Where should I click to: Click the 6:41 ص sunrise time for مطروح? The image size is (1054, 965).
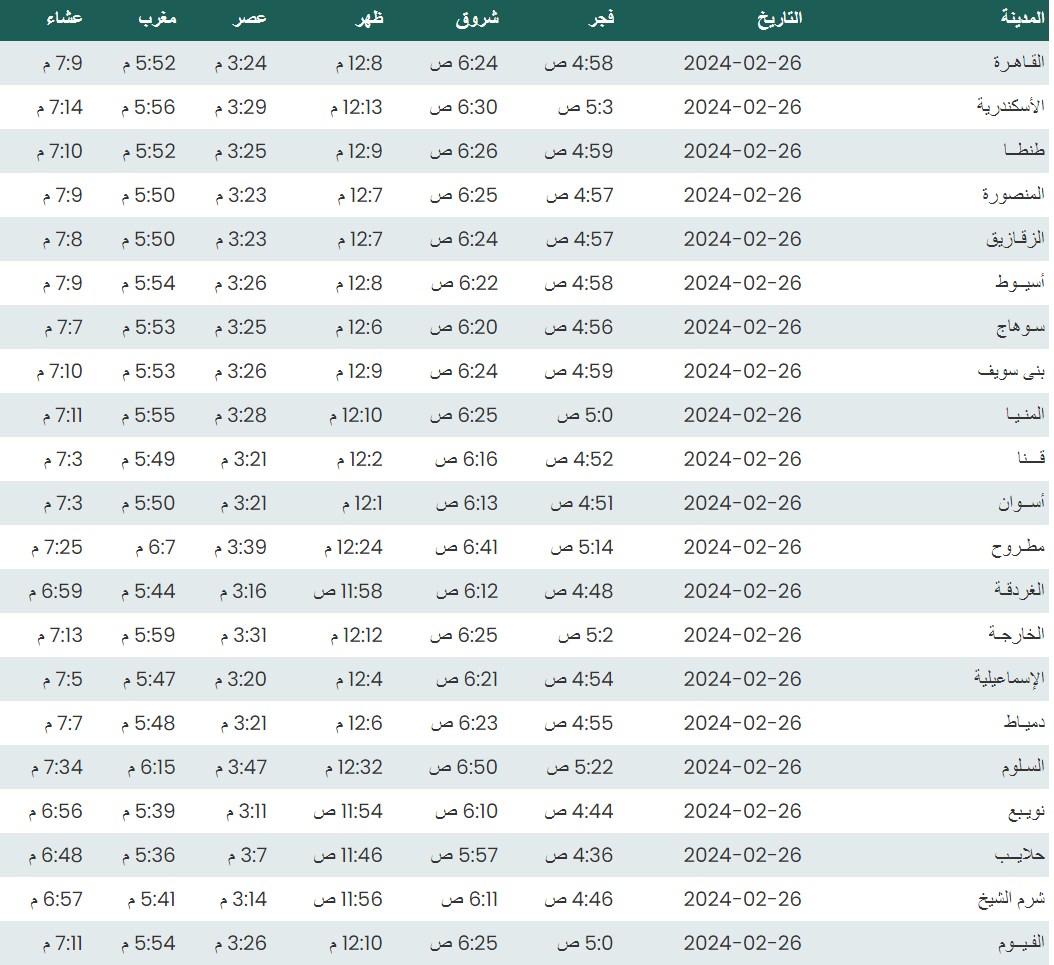coord(464,547)
